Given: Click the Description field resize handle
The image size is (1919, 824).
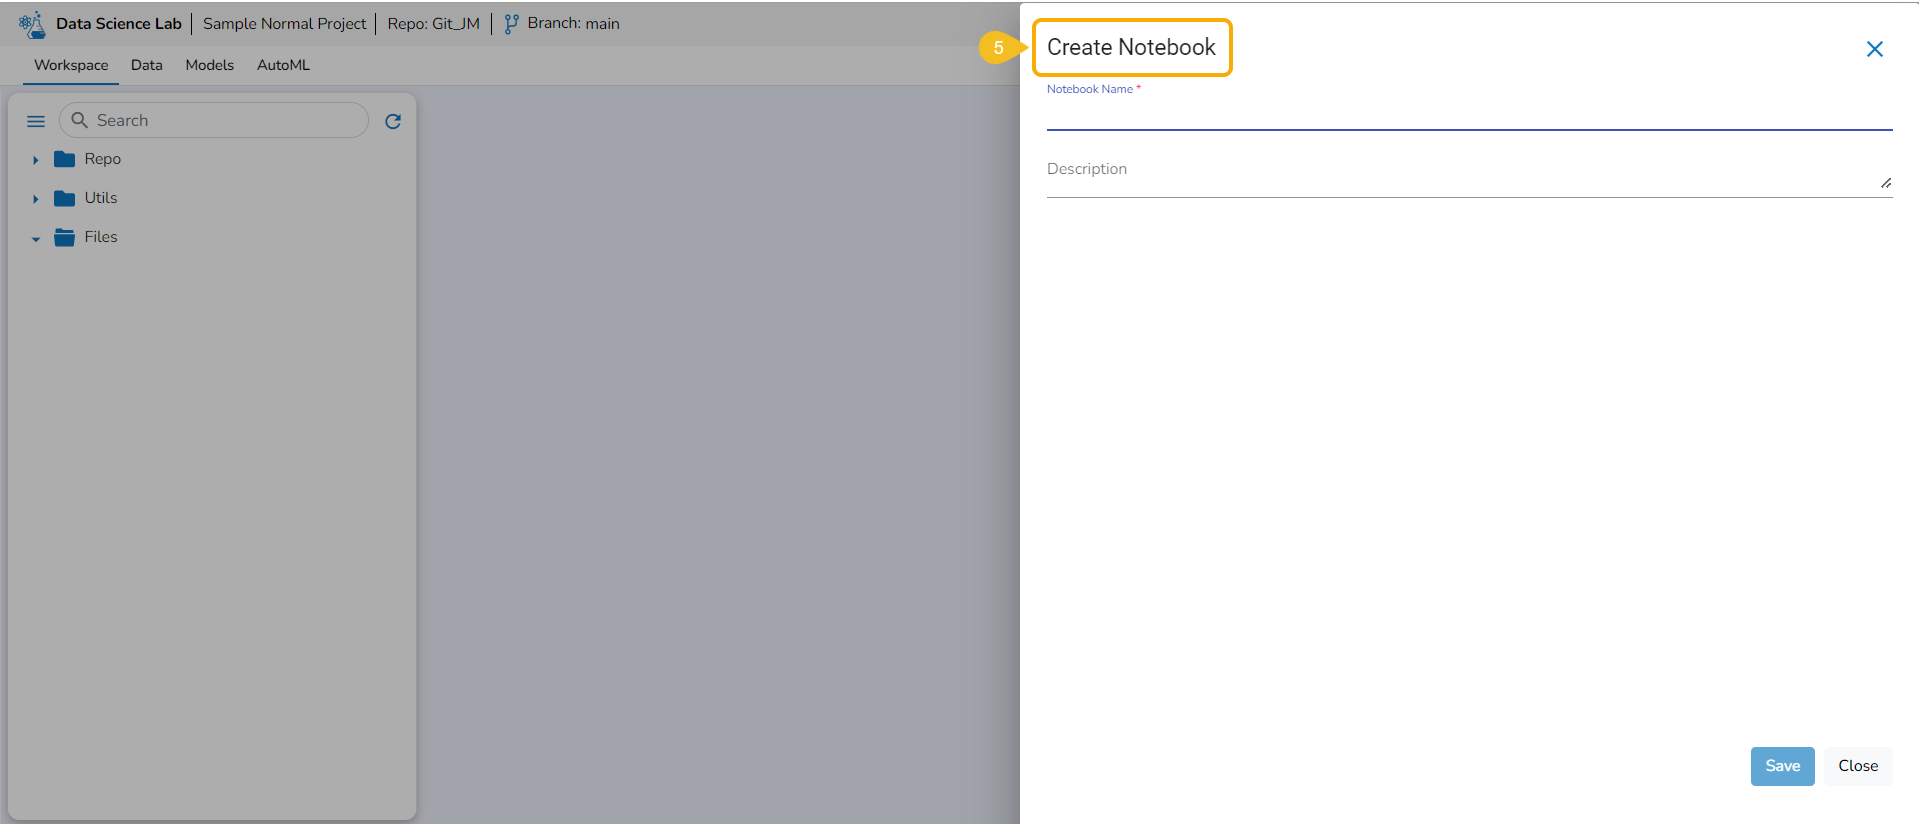Looking at the screenshot, I should 1886,183.
